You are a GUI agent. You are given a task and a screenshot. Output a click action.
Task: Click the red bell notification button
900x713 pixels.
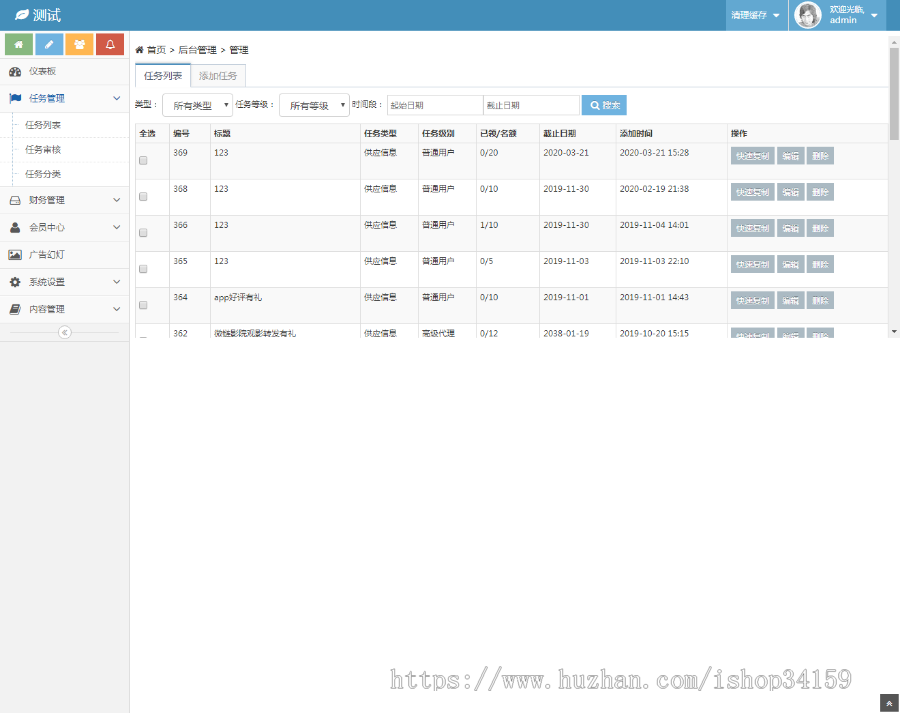click(x=110, y=45)
